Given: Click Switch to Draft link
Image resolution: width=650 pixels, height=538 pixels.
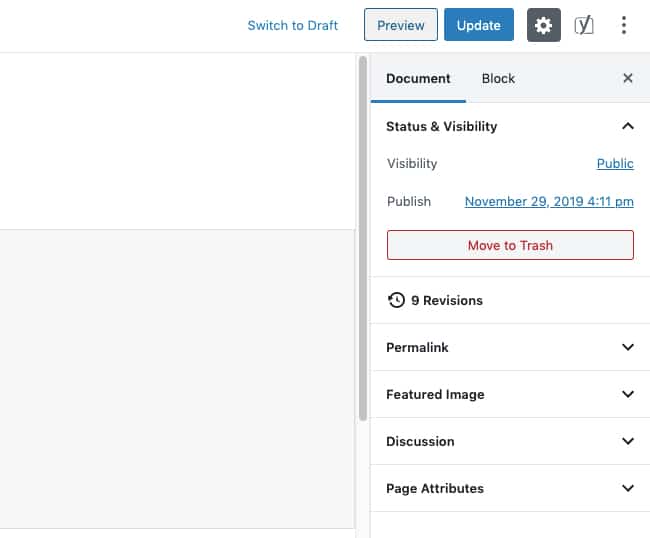Looking at the screenshot, I should point(293,25).
